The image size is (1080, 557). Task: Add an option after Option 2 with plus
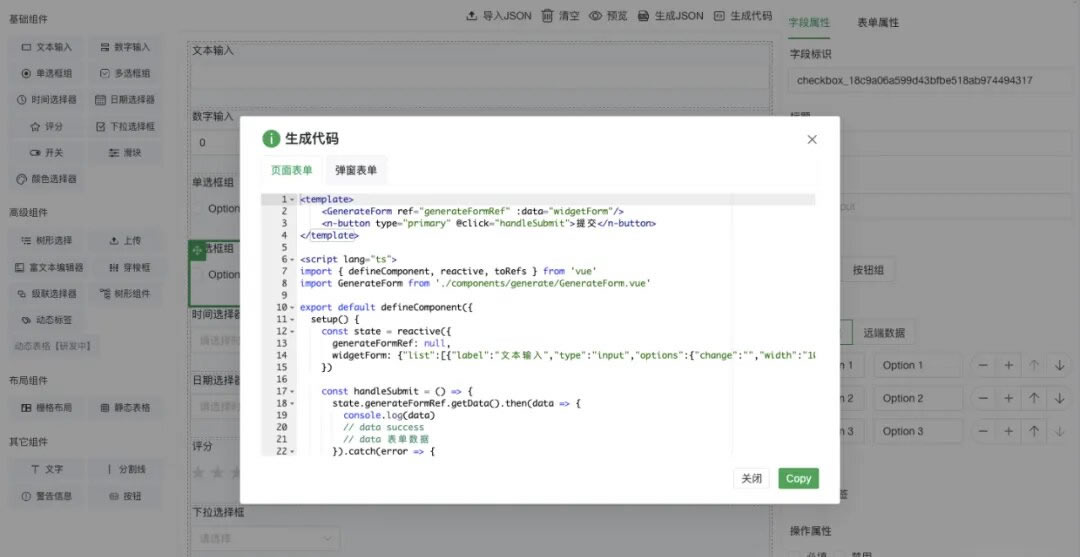[x=1008, y=399]
